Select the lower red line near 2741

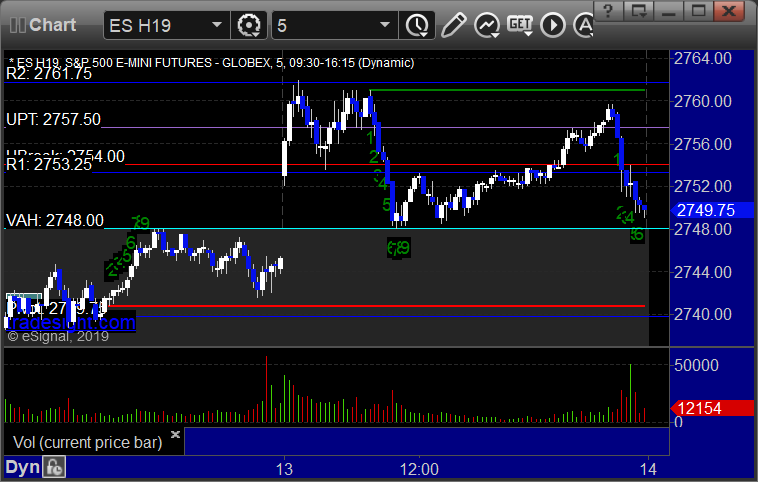(377, 306)
